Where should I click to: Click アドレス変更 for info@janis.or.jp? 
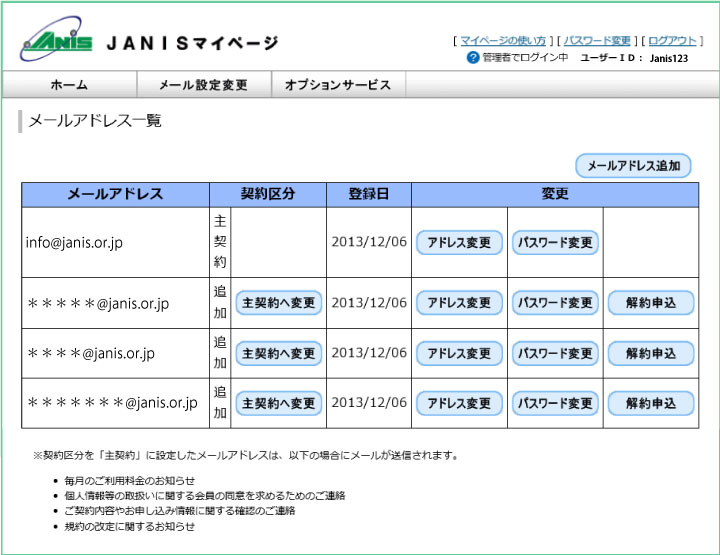(459, 243)
